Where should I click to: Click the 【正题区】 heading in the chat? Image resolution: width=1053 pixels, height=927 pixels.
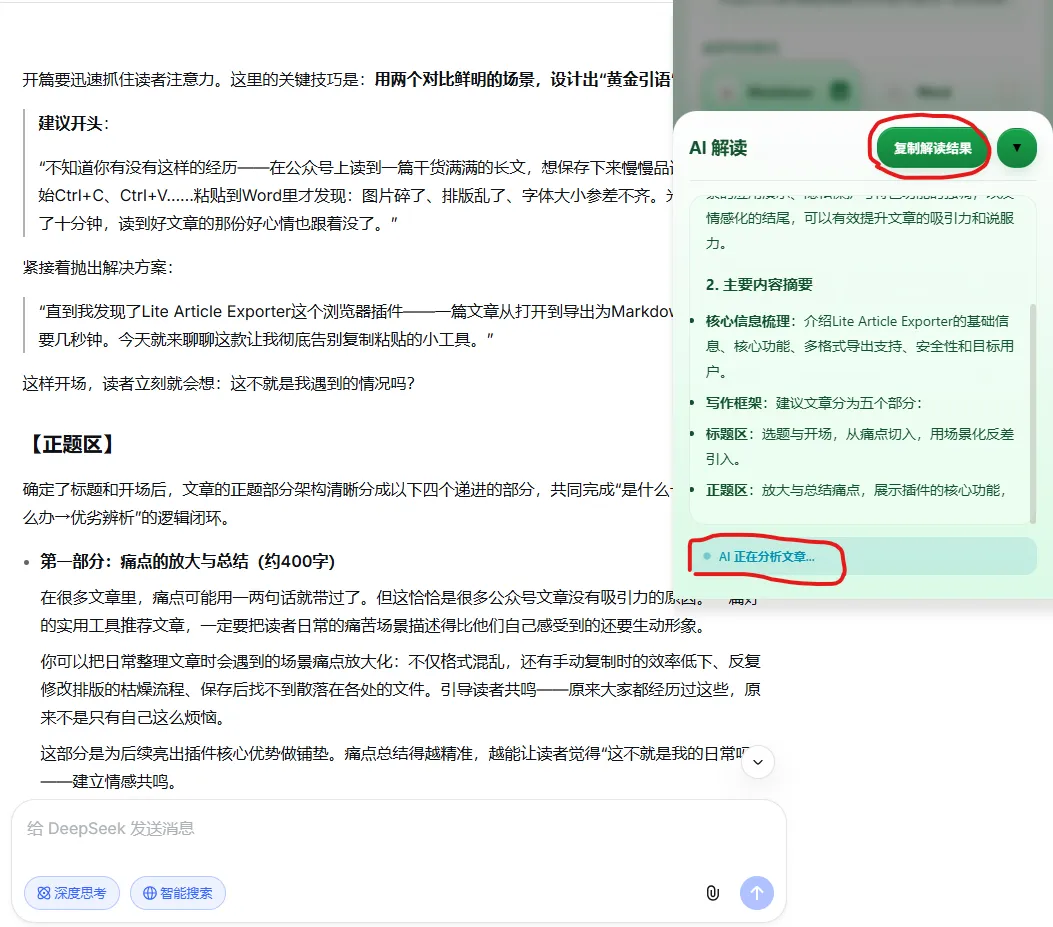click(x=71, y=444)
